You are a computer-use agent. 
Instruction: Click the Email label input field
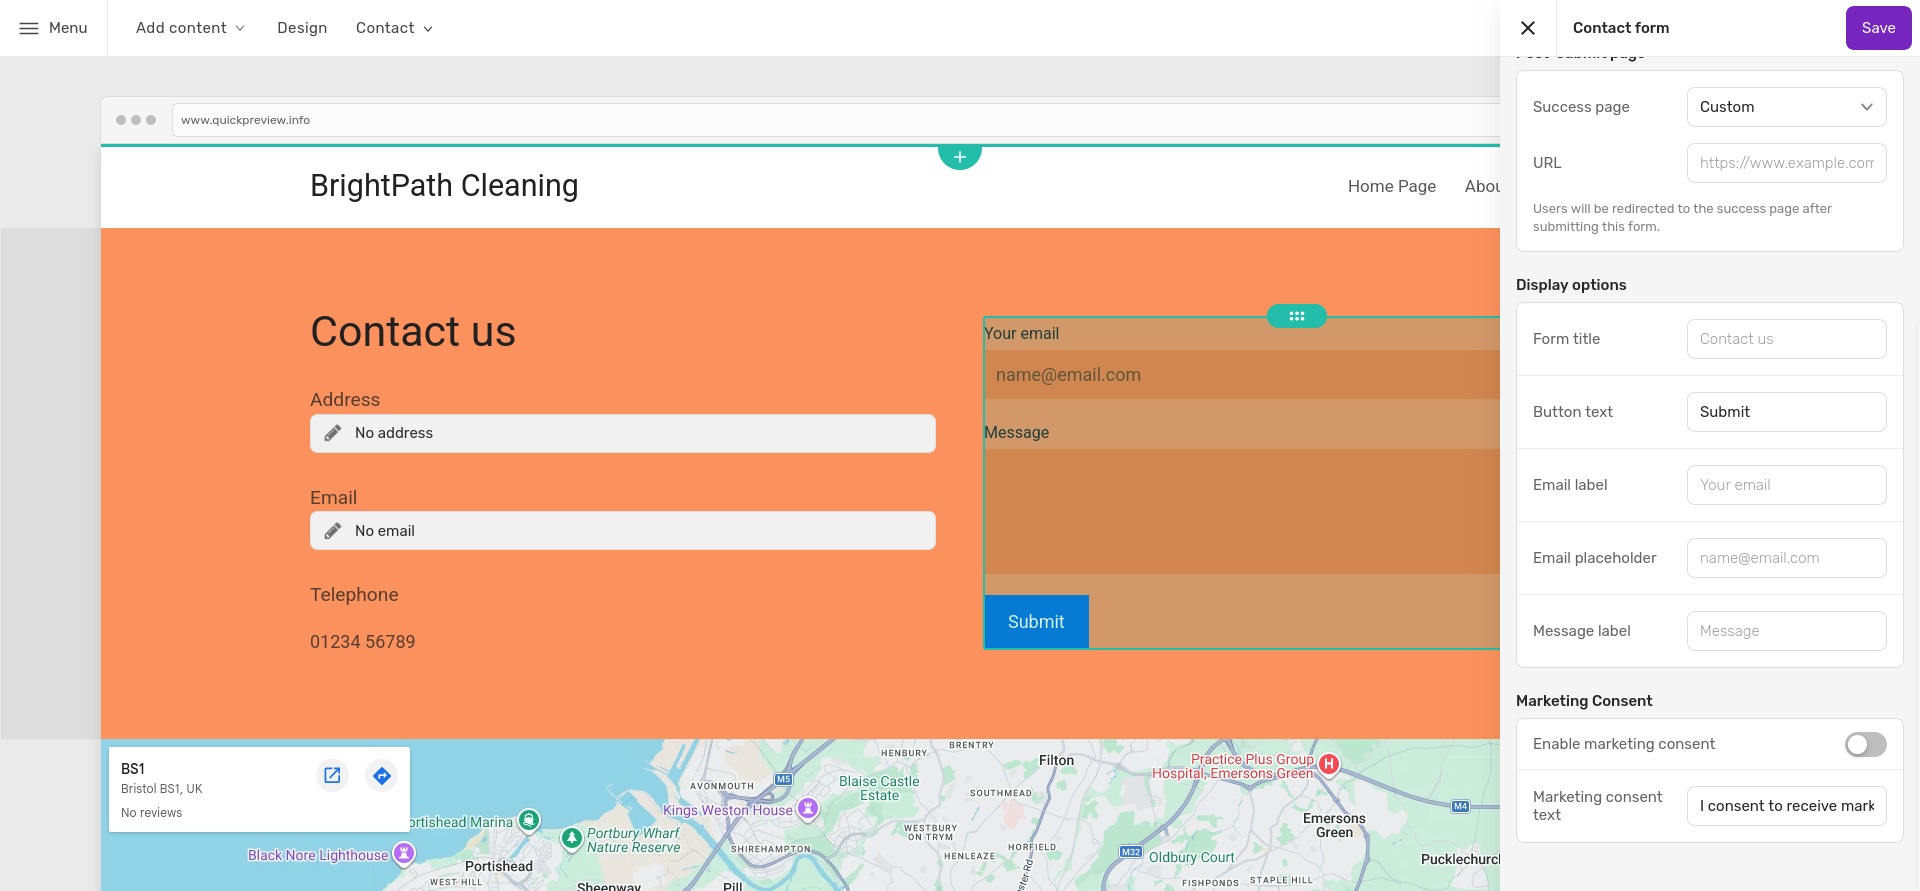tap(1787, 485)
